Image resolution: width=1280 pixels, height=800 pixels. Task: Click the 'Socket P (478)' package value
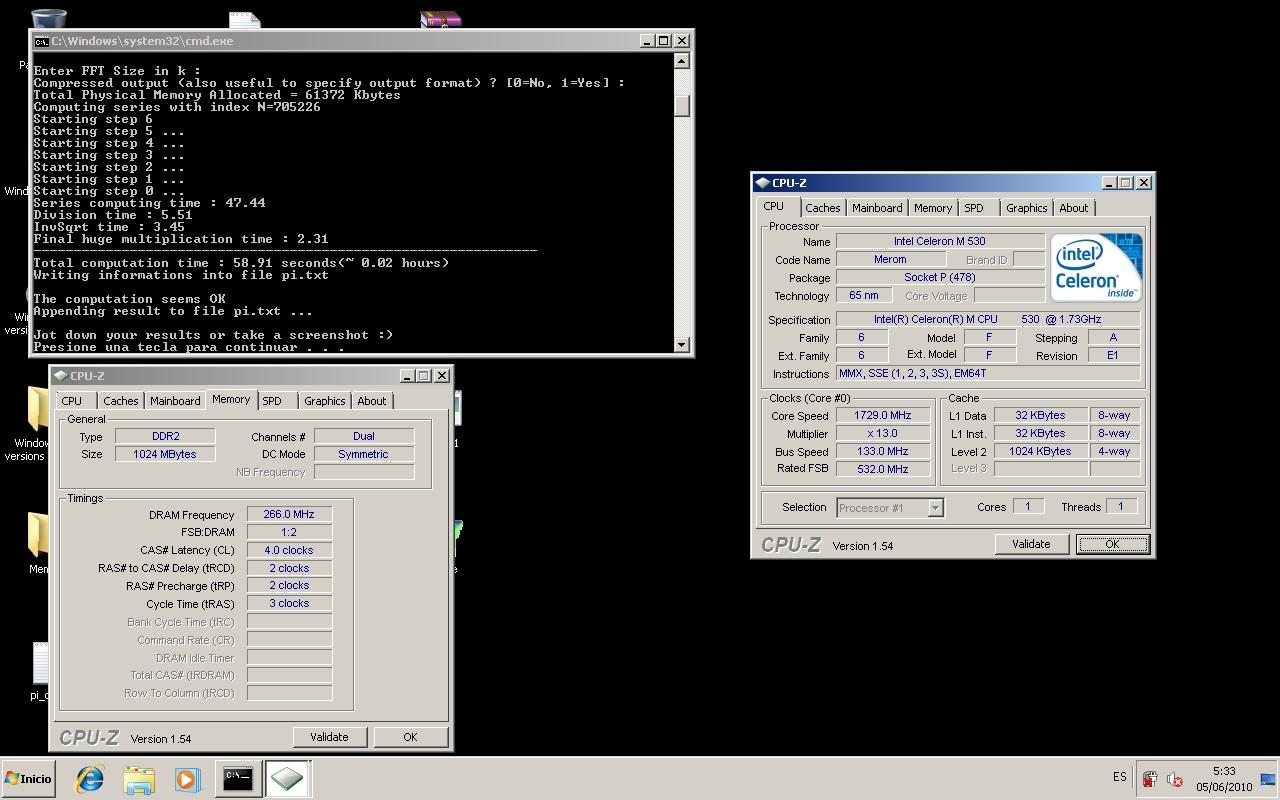(x=940, y=277)
